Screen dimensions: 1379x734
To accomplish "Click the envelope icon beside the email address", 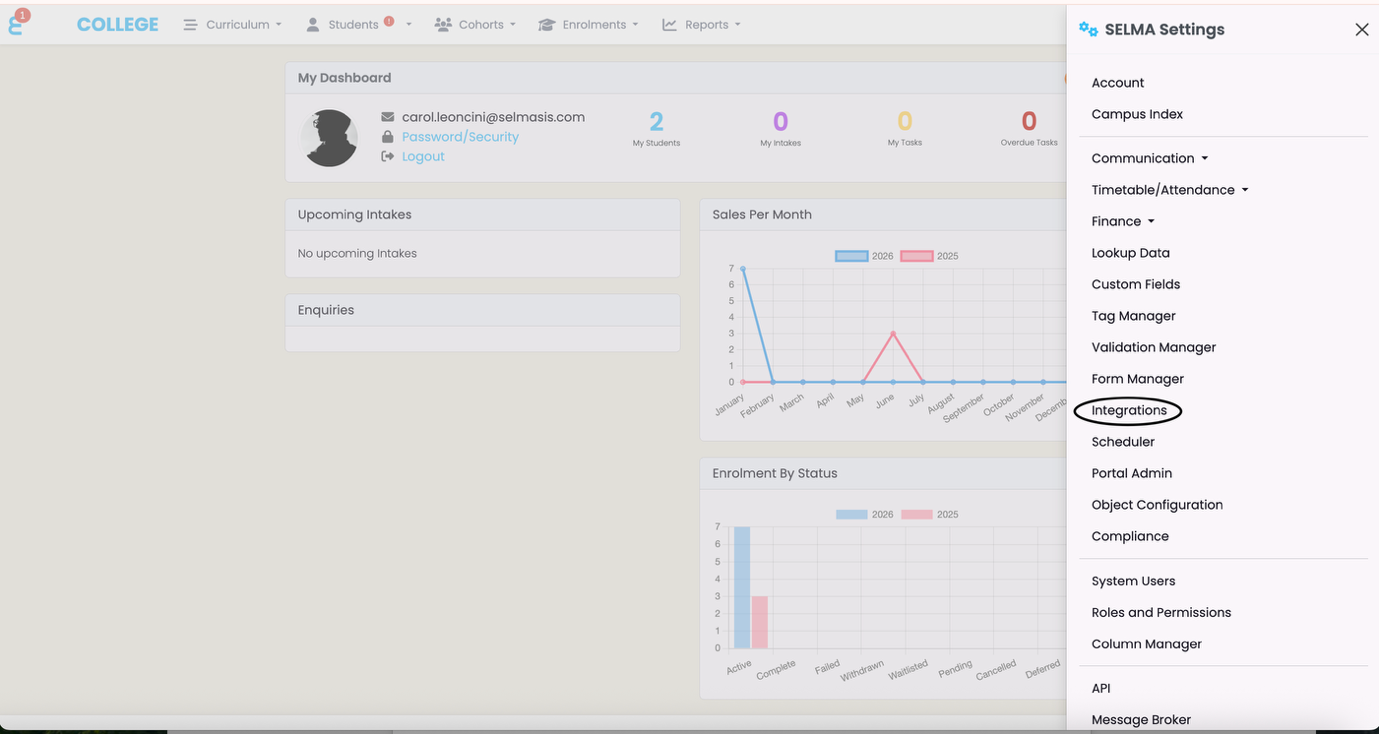I will [387, 117].
